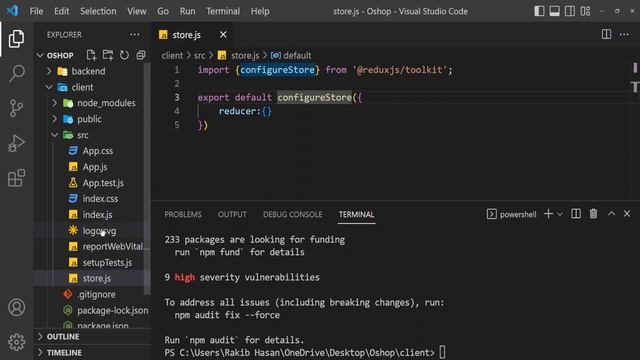Image resolution: width=640 pixels, height=360 pixels.
Task: Open Customize Layout button
Action: coord(585,11)
